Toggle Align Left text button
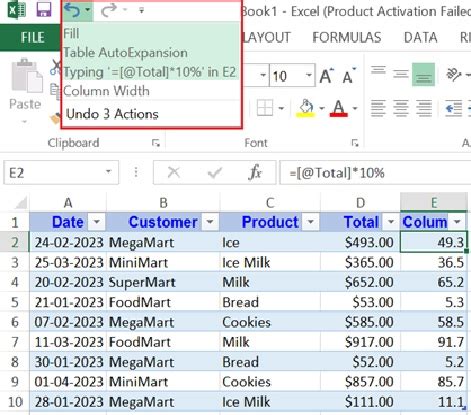Screen dimensions: 471x415 pos(378,108)
